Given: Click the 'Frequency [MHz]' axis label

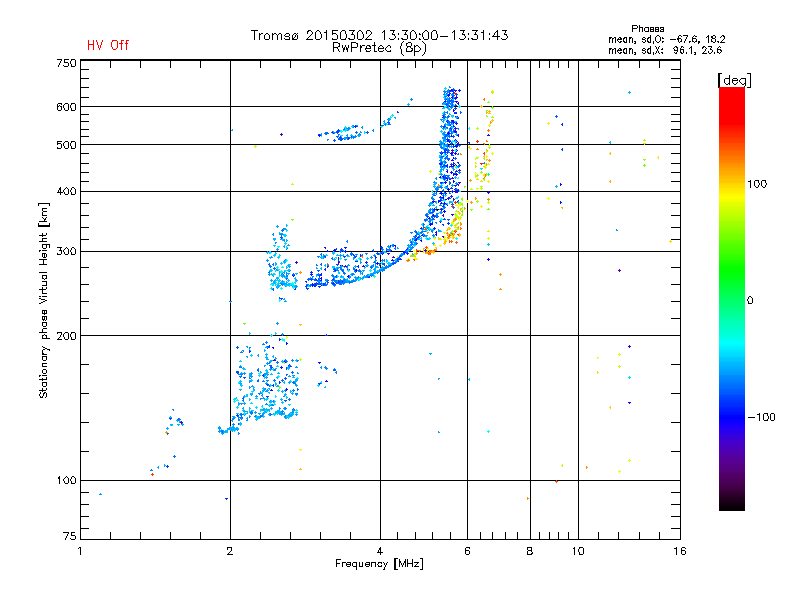Looking at the screenshot, I should pyautogui.click(x=379, y=564).
